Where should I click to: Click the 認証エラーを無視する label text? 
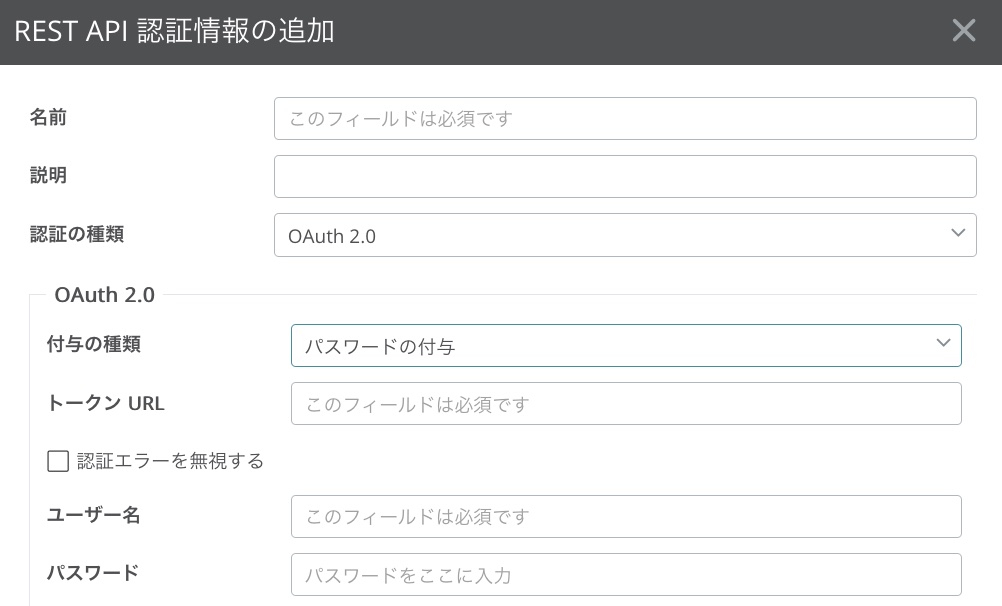coord(170,461)
